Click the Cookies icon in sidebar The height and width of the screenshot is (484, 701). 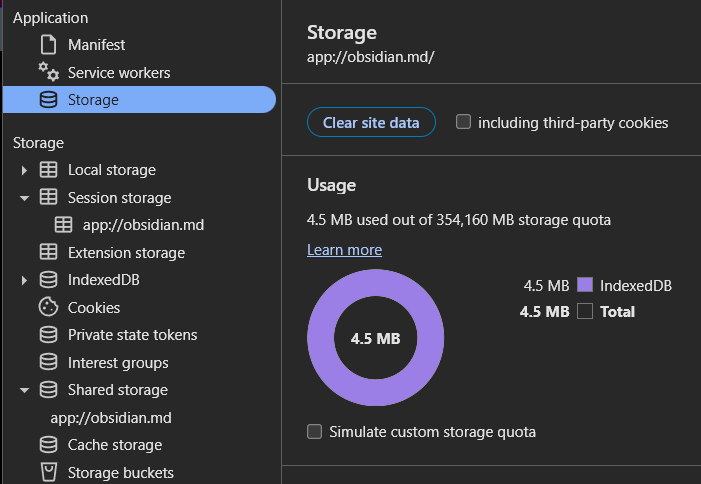[48, 308]
